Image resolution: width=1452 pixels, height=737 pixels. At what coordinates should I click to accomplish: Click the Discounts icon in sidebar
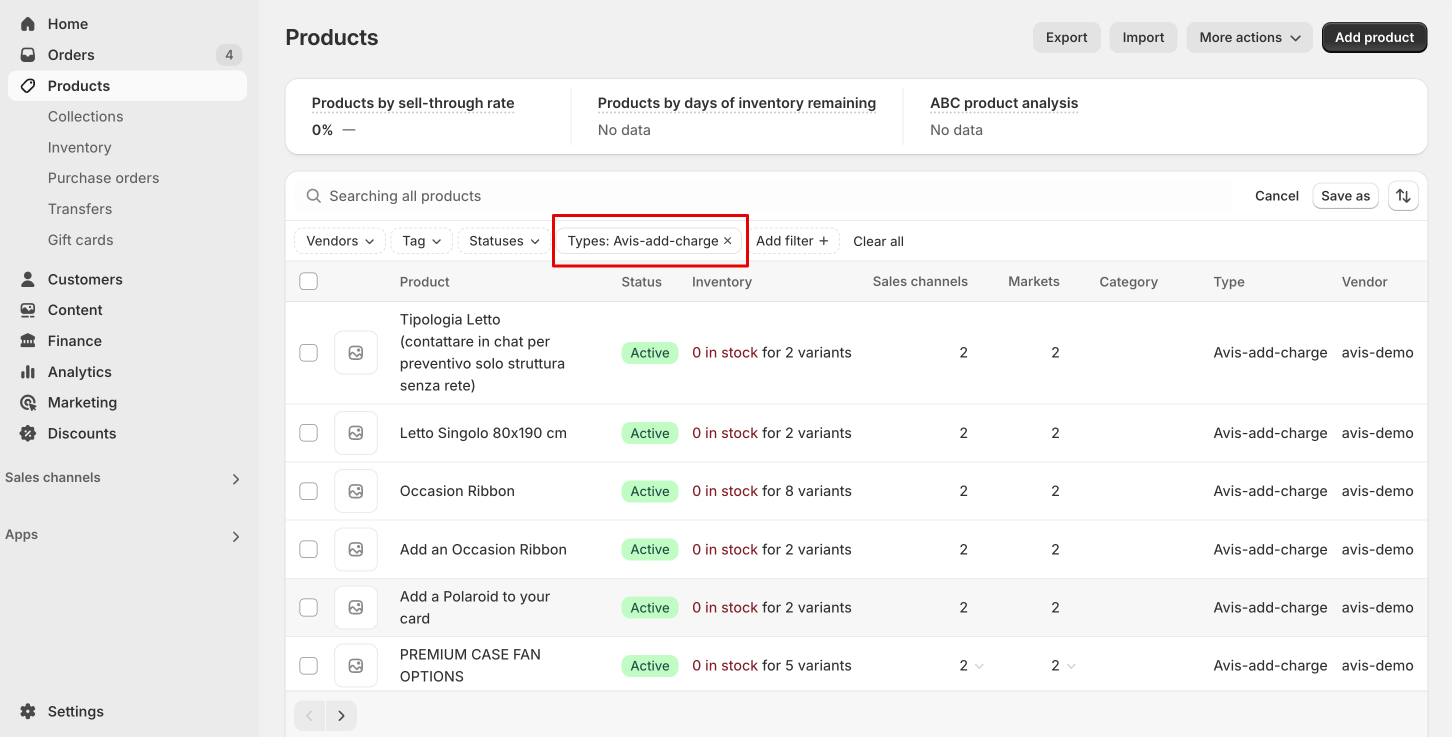(28, 434)
